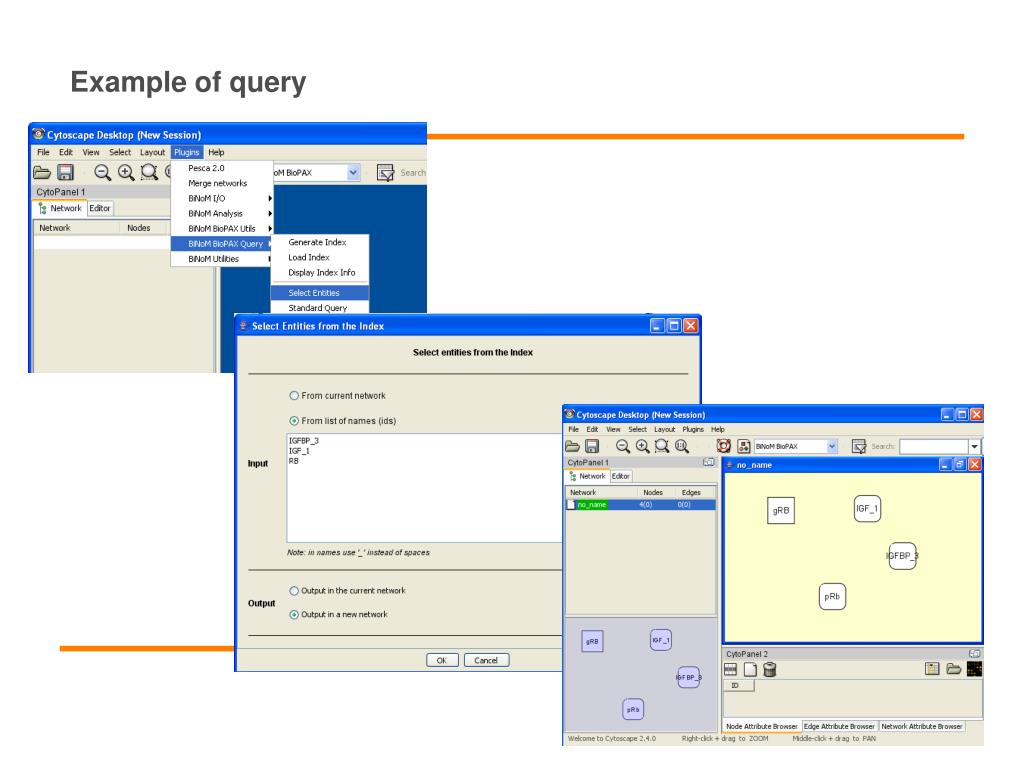Float CytoPanel 2 using its header icon

(974, 654)
